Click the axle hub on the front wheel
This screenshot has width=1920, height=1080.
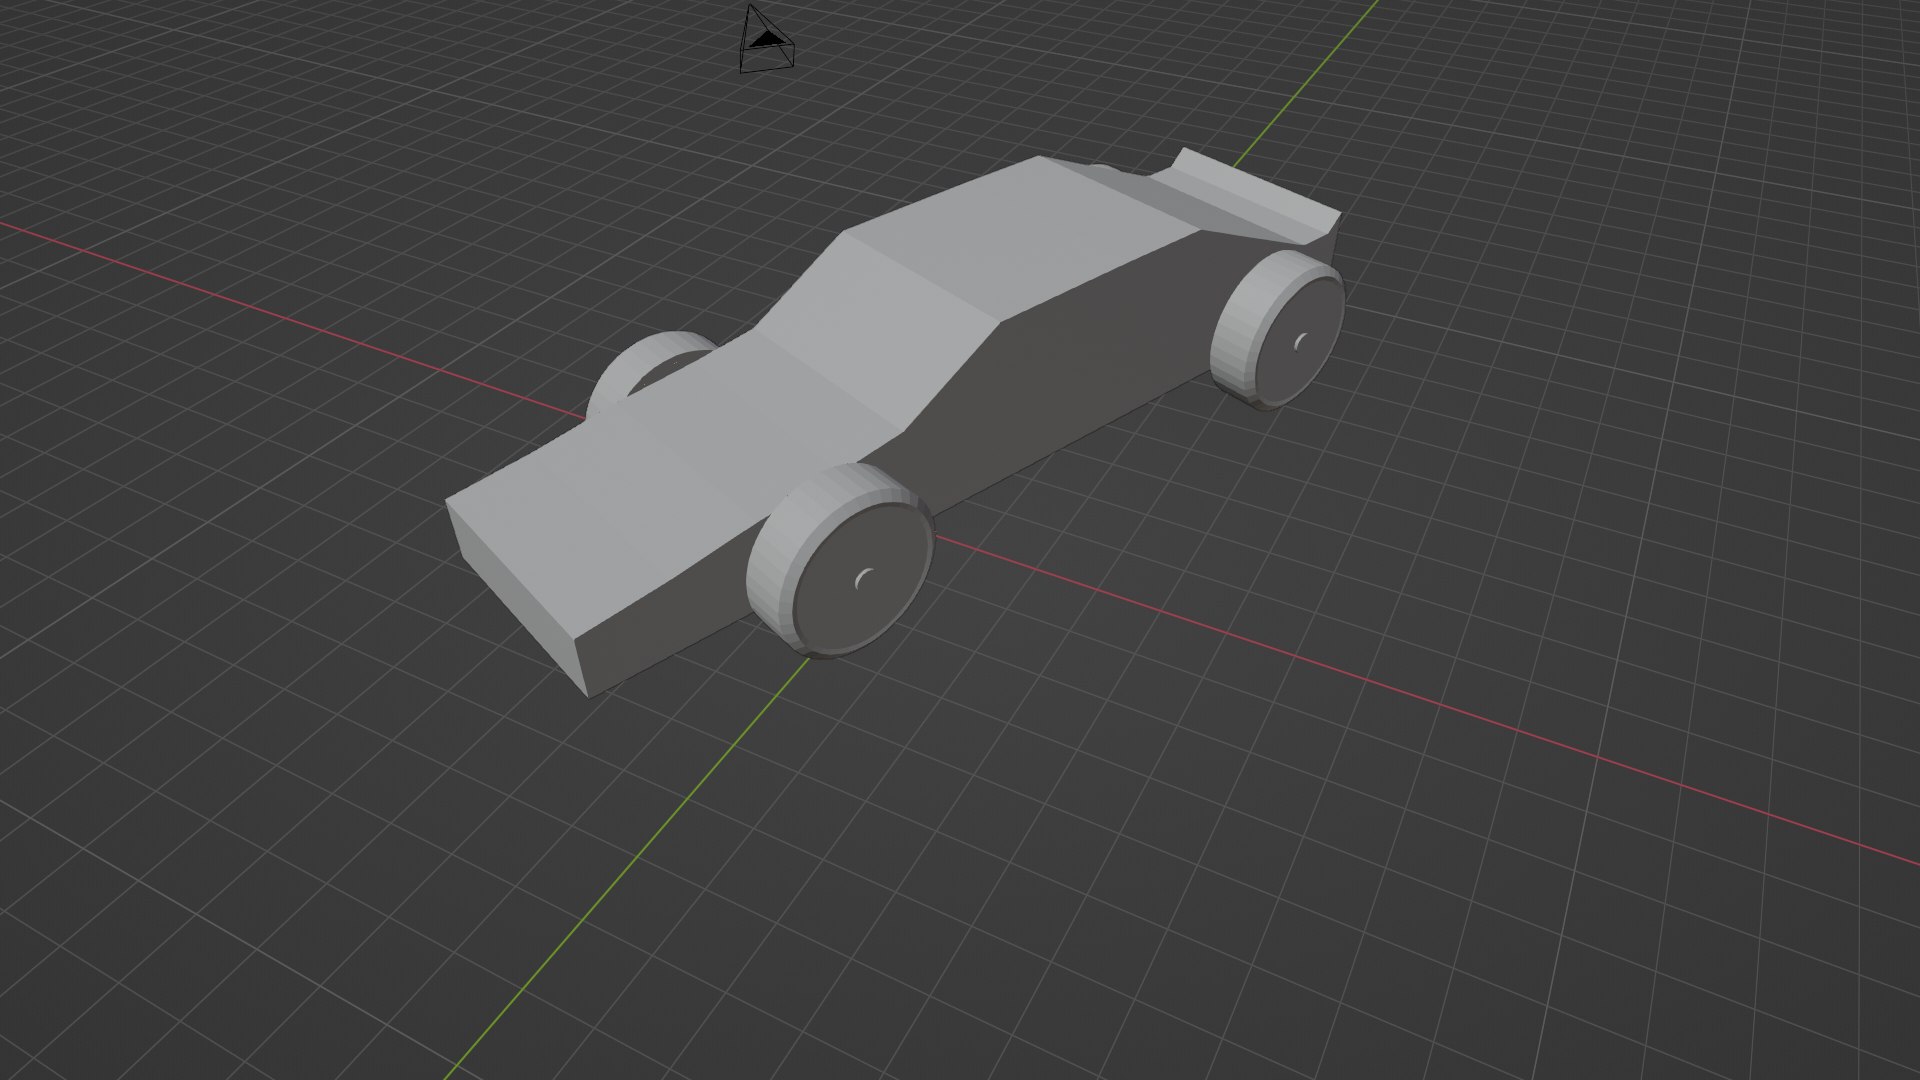point(866,580)
